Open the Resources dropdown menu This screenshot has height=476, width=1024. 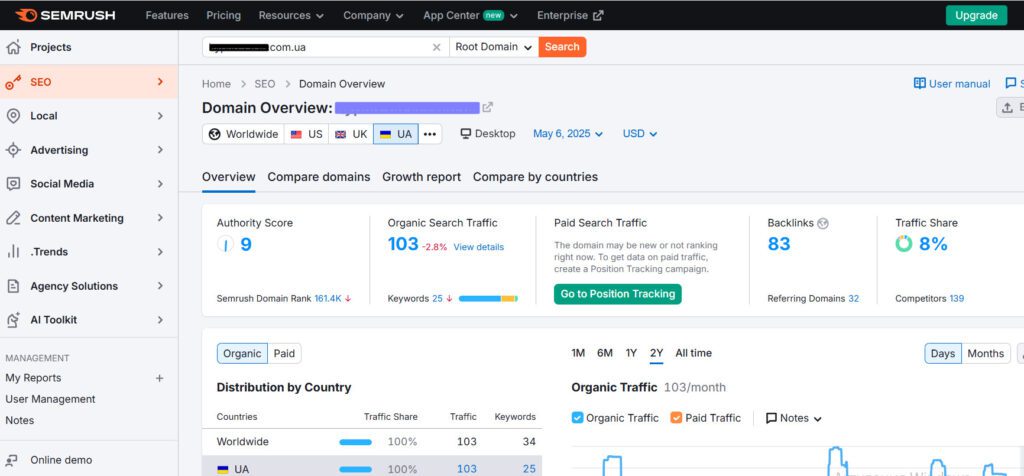[291, 15]
